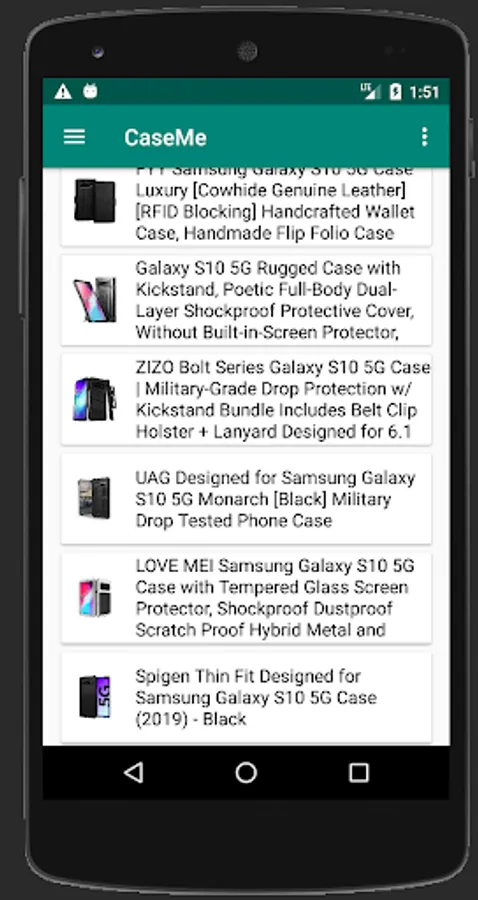
Task: Open the ZIZO Bolt Series case listing
Action: pyautogui.click(x=246, y=399)
